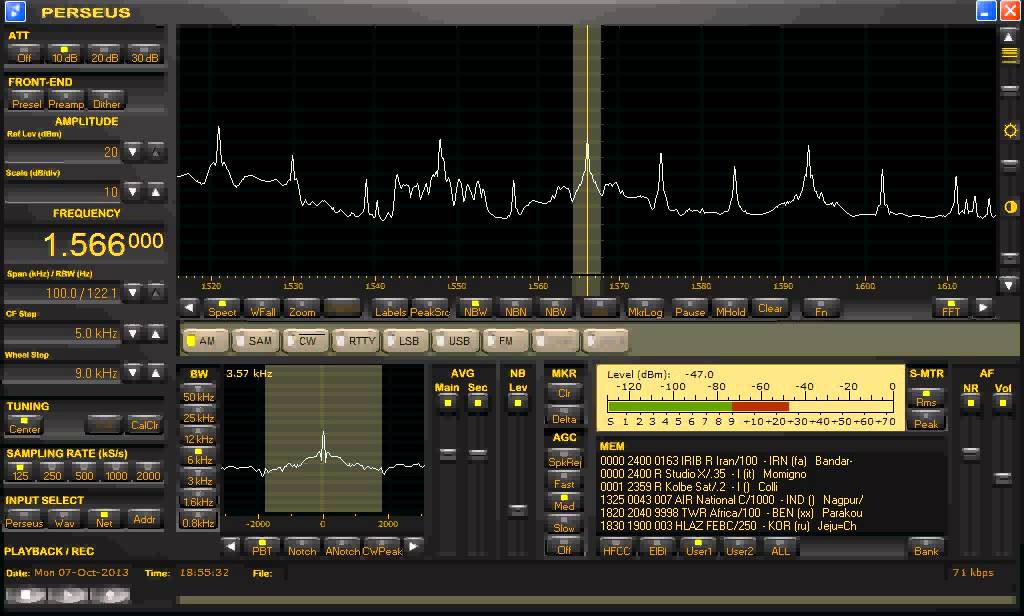Click the Center tuning button
Viewport: 1024px width, 616px height.
(x=24, y=425)
